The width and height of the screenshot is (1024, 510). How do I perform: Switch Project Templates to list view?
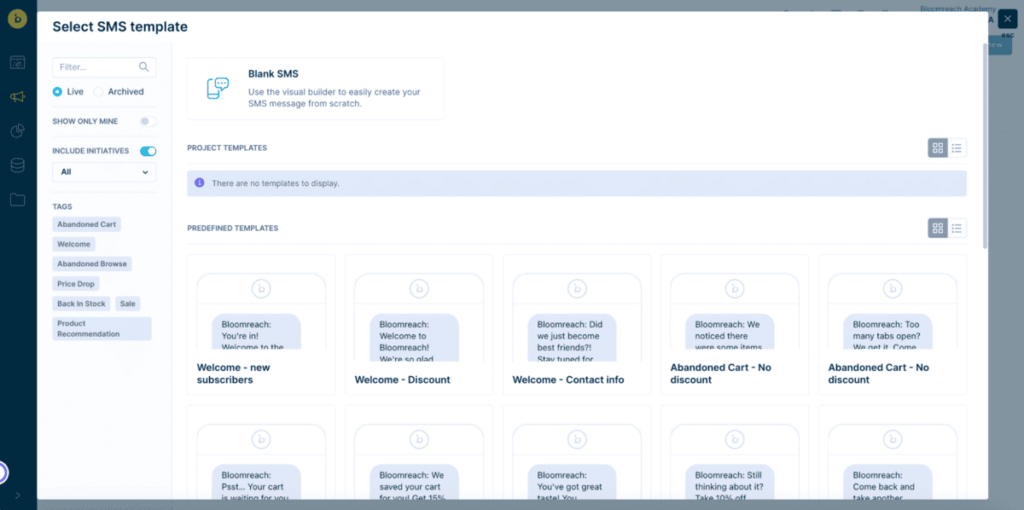(x=957, y=148)
